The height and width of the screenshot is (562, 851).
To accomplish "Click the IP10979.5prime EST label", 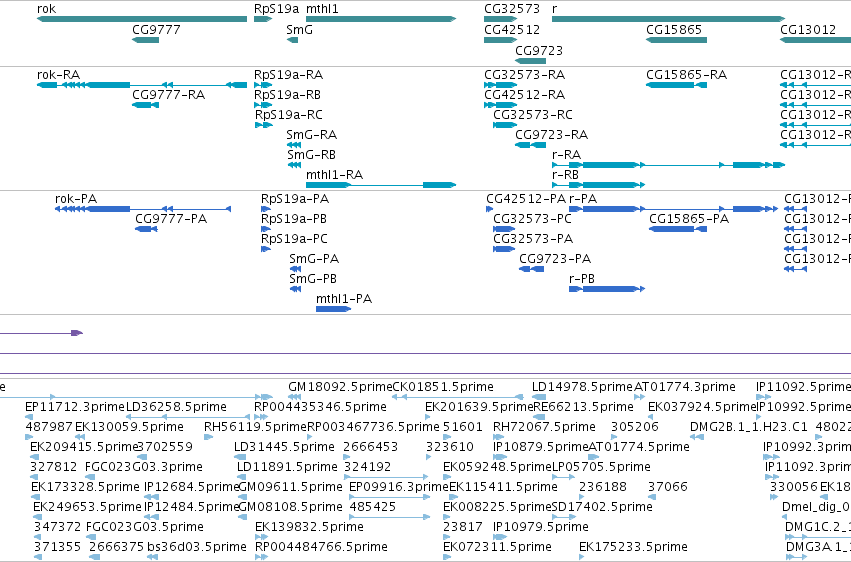I will [x=541, y=527].
